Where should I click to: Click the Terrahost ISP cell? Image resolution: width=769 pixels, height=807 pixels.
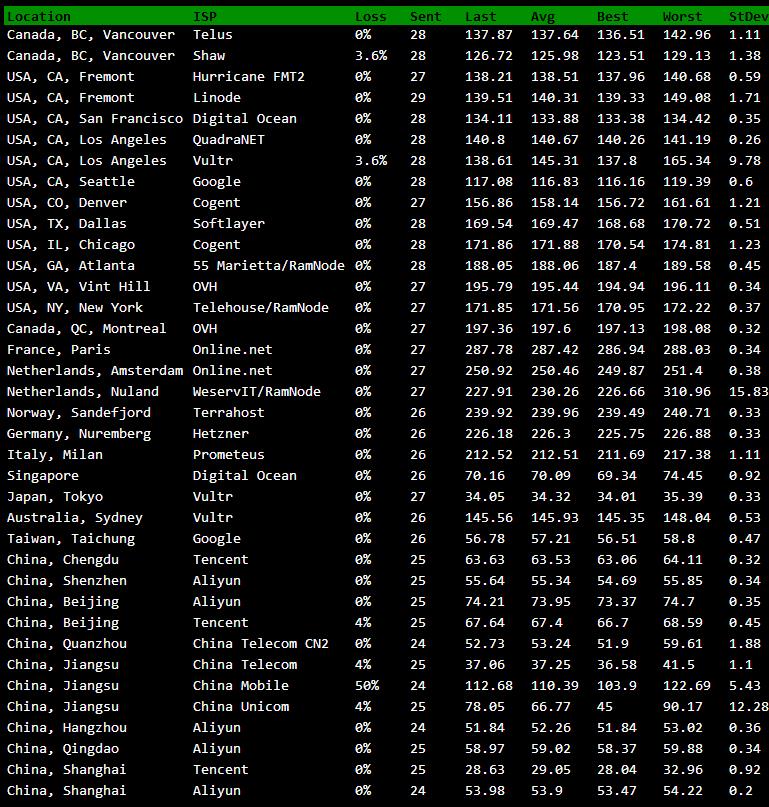click(229, 413)
